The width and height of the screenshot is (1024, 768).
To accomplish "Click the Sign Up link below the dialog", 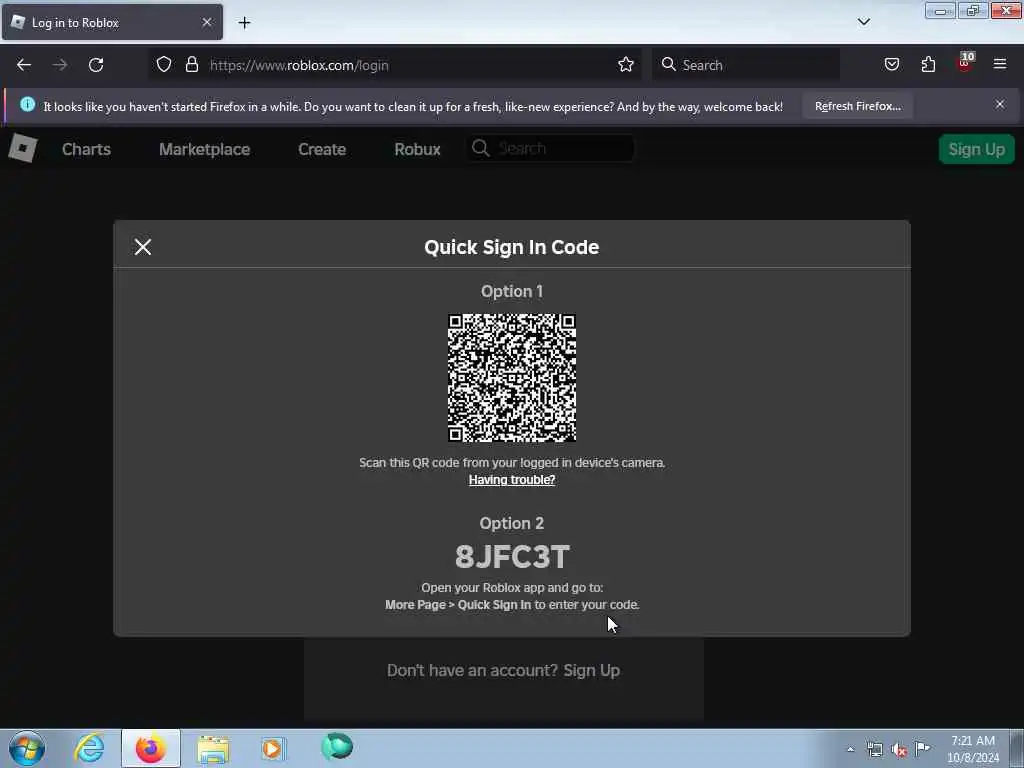I will pyautogui.click(x=592, y=670).
